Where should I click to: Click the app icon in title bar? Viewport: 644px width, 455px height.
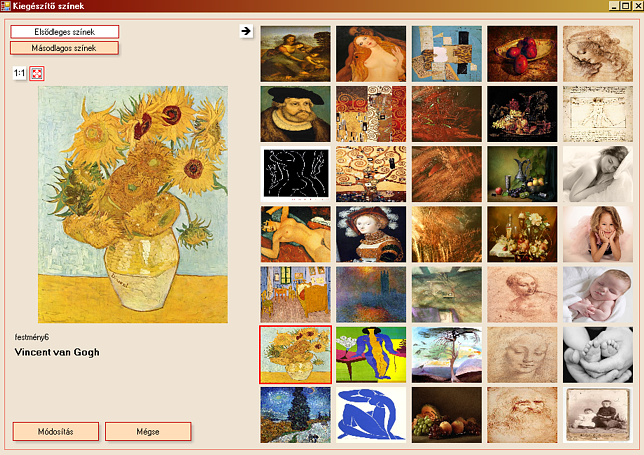pyautogui.click(x=6, y=6)
